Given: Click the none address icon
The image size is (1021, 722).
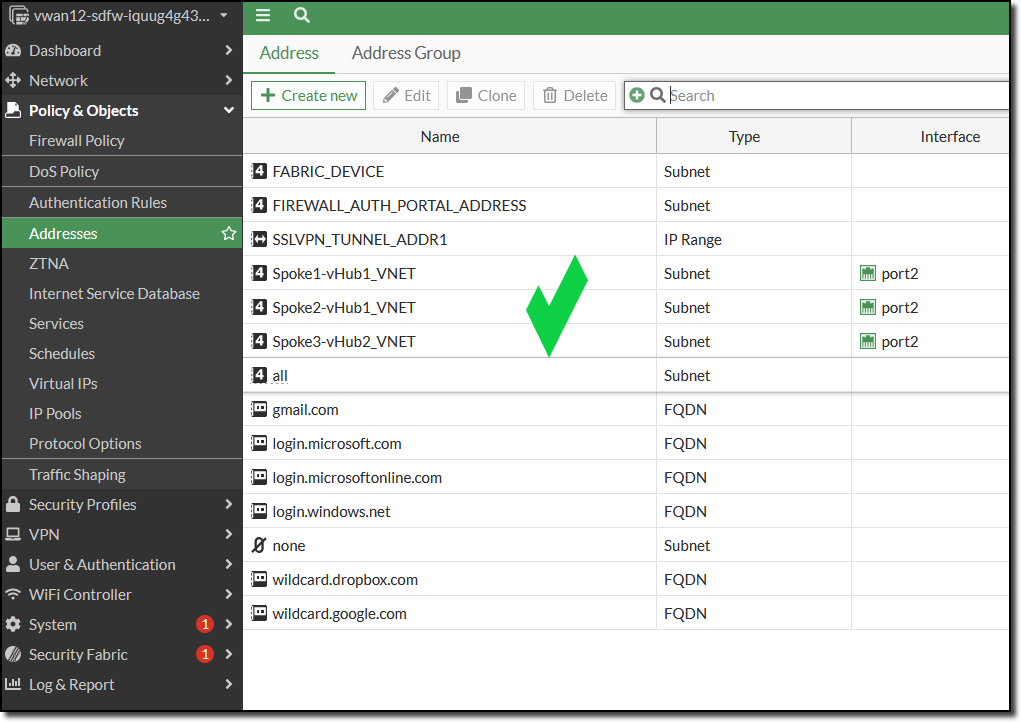Looking at the screenshot, I should [259, 545].
